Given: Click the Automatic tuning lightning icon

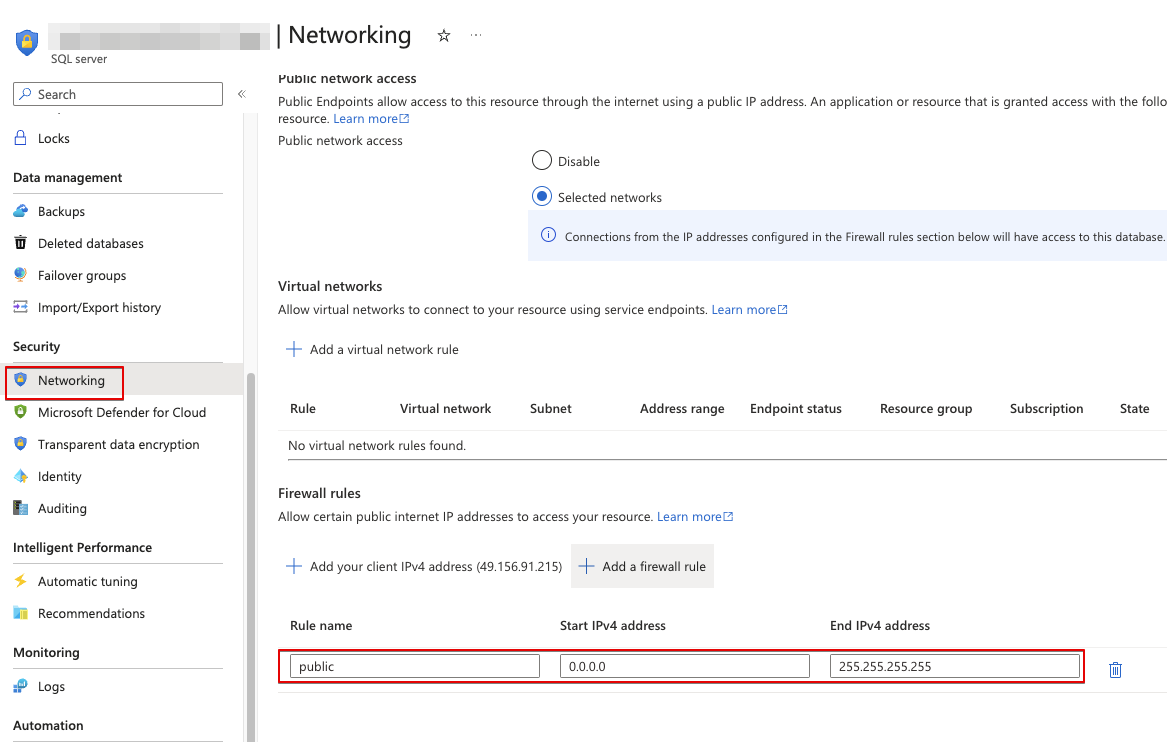Looking at the screenshot, I should click(x=21, y=582).
